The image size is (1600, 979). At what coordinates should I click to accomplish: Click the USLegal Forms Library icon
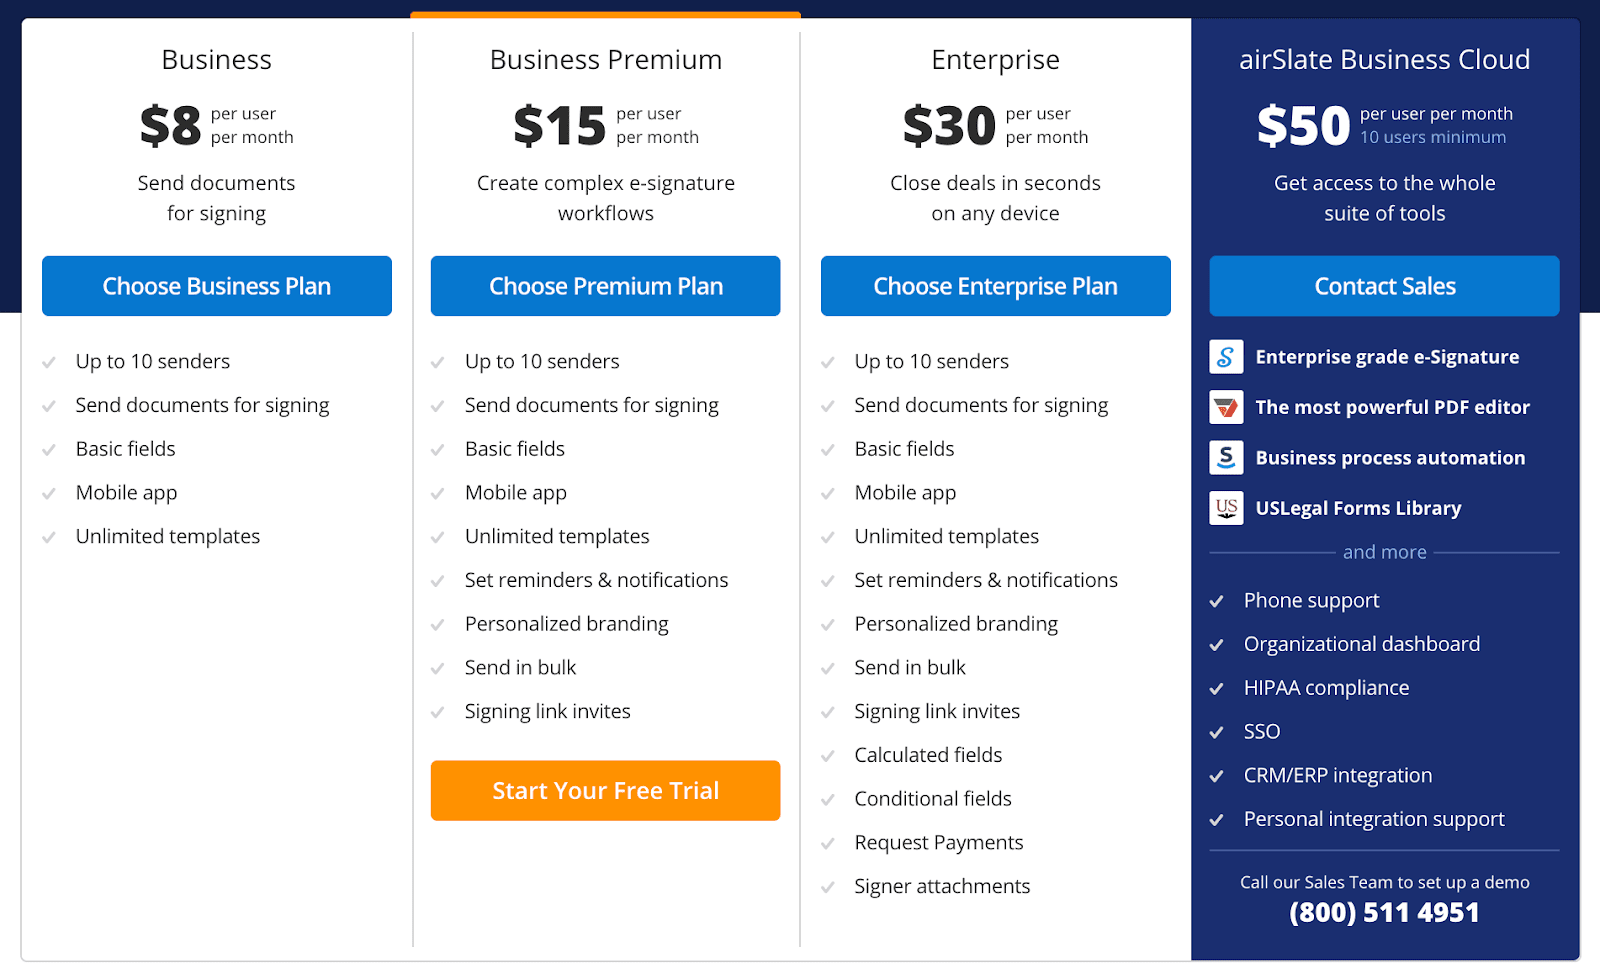point(1226,508)
